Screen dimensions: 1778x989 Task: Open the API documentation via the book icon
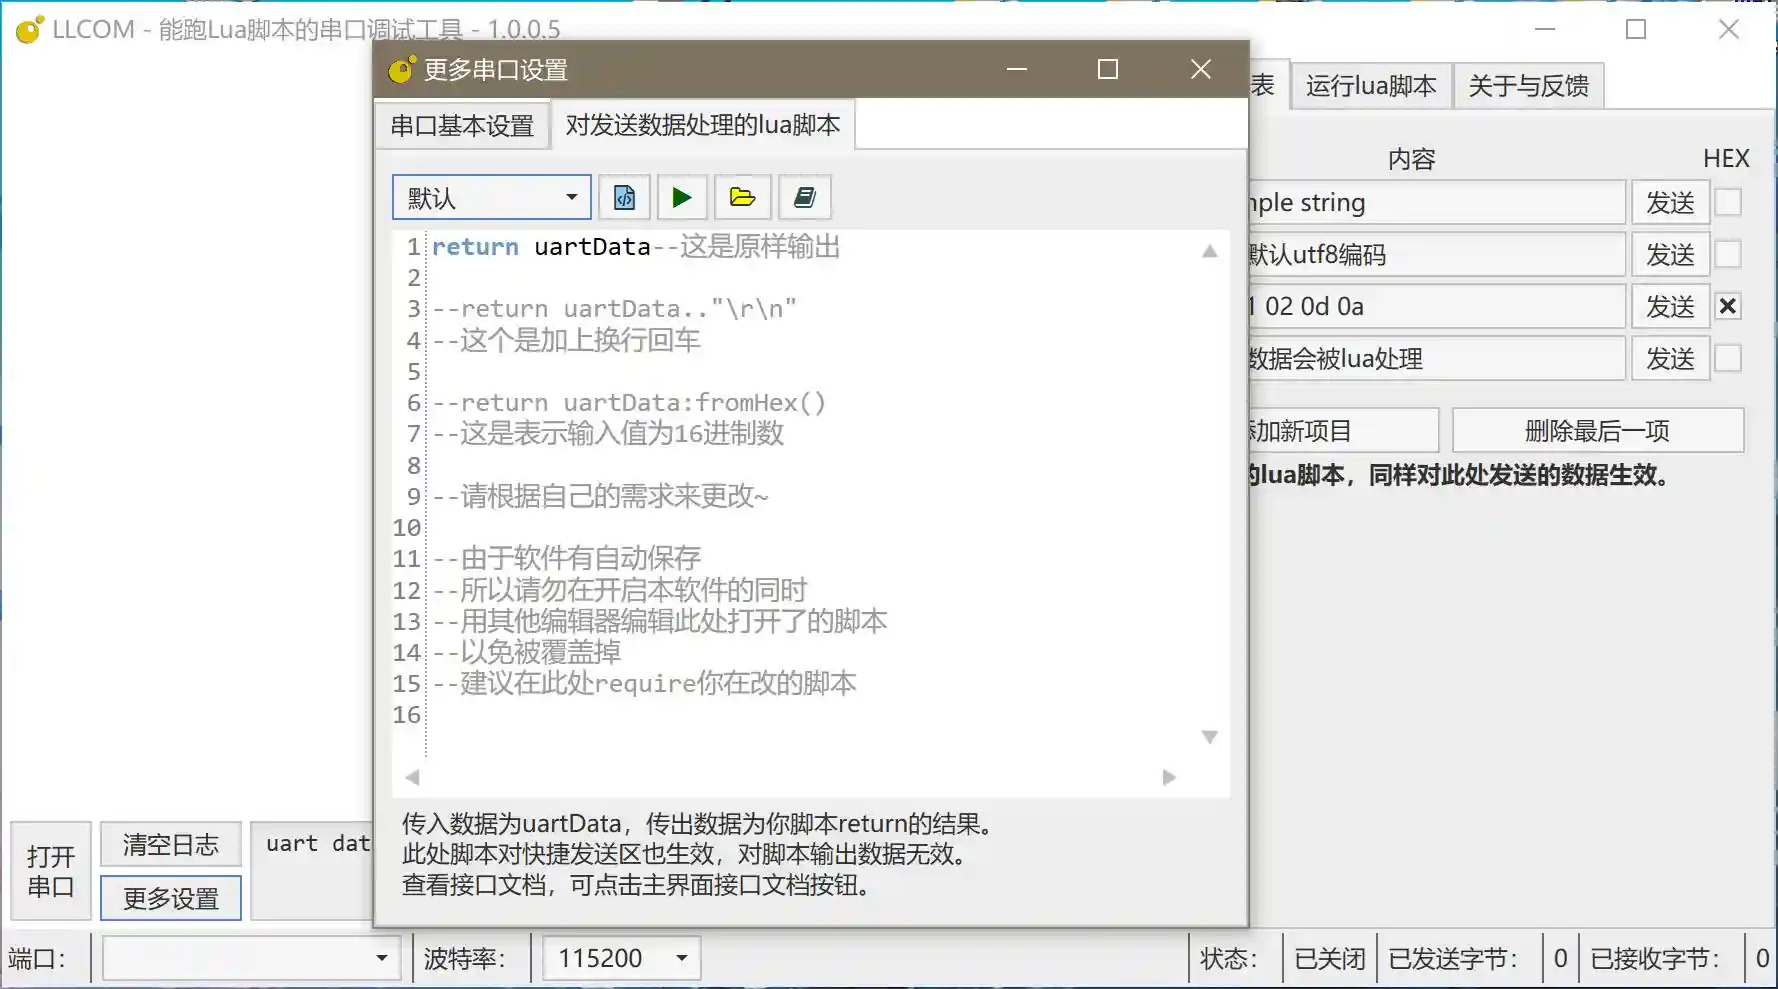[805, 197]
